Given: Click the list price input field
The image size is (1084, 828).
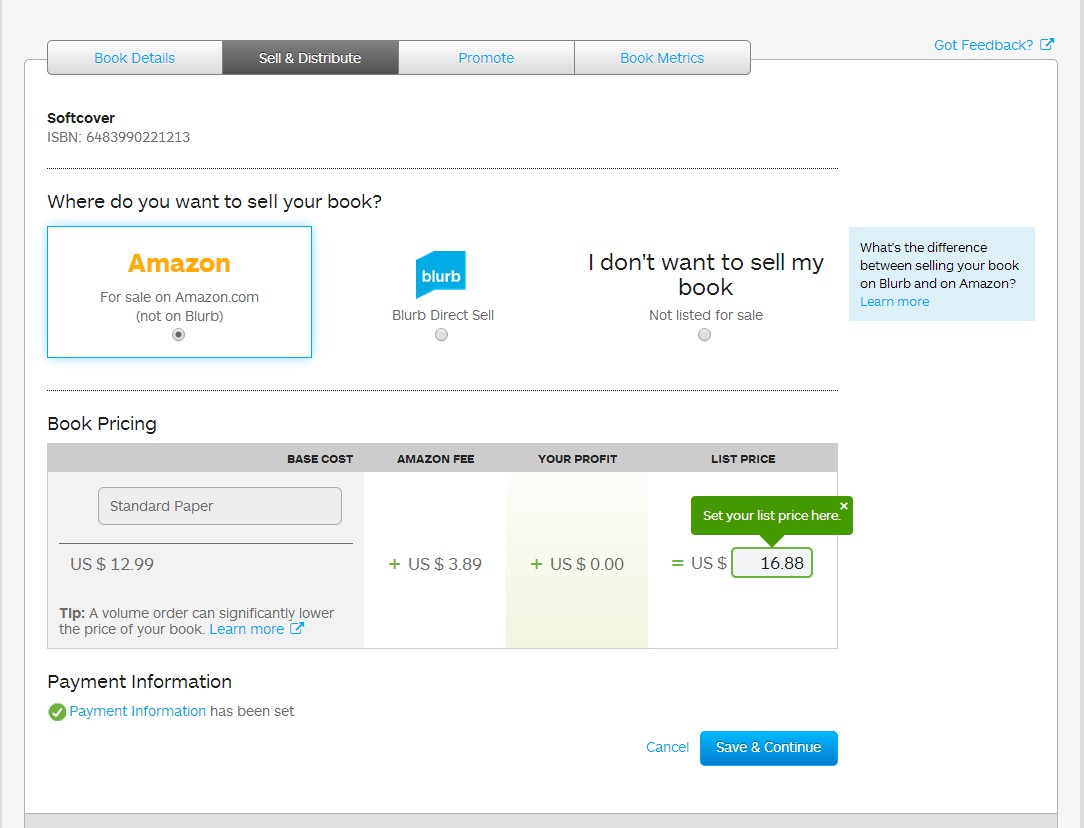Looking at the screenshot, I should [x=772, y=563].
